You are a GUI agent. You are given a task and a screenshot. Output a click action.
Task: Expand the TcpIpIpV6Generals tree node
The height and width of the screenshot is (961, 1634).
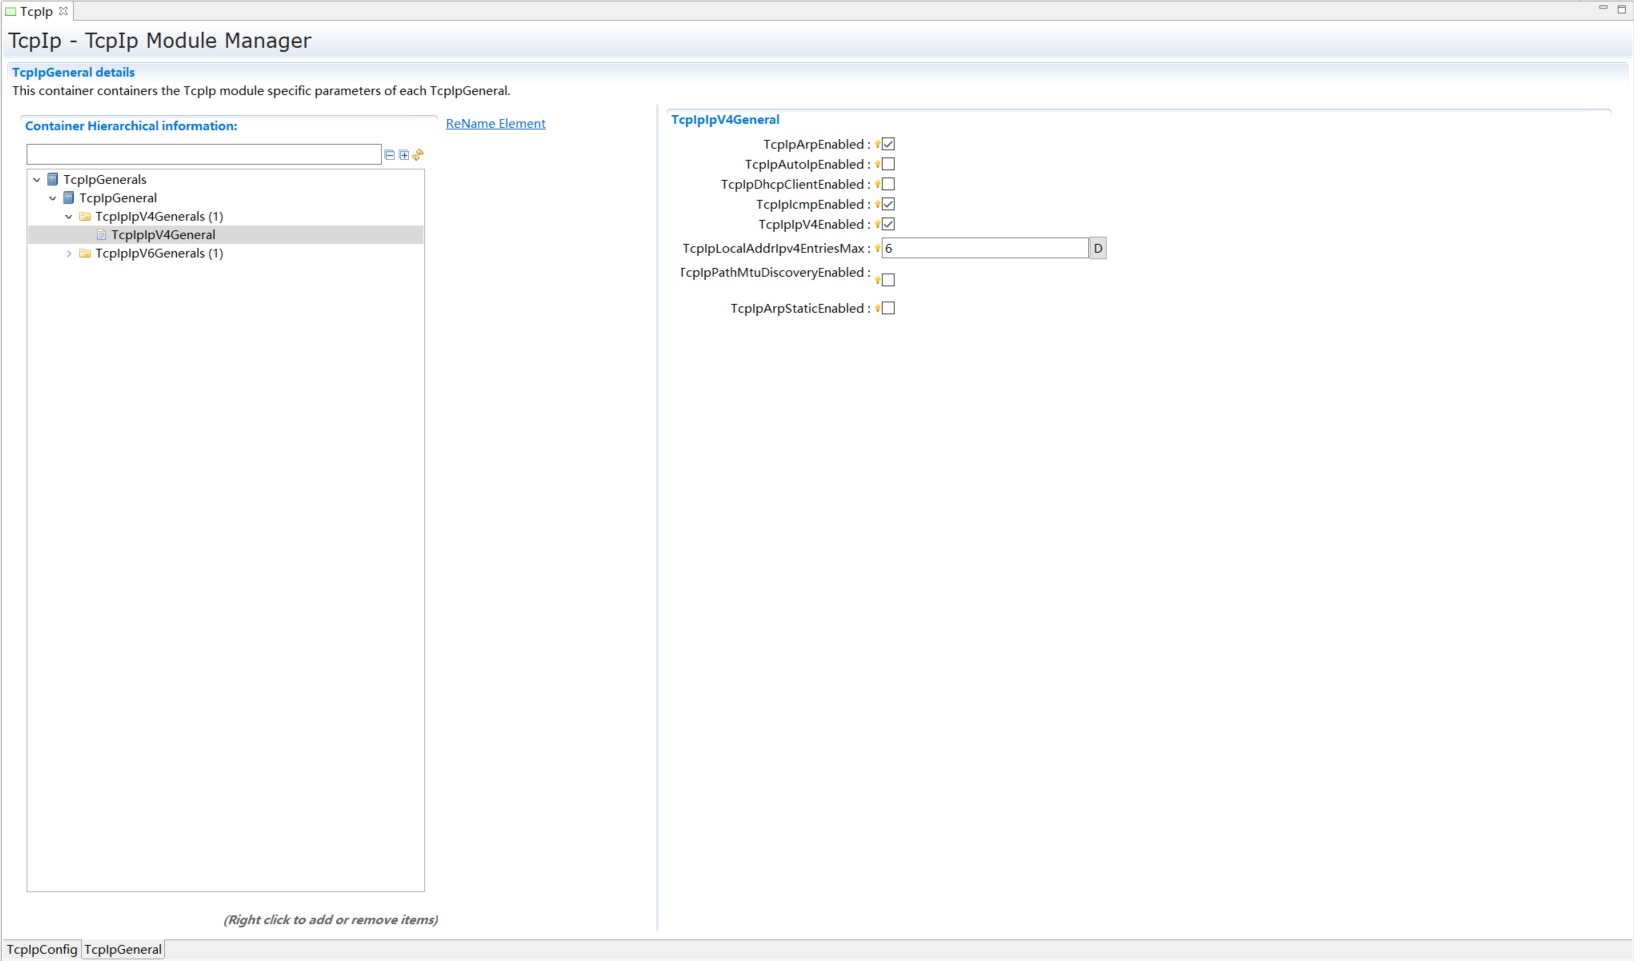click(69, 254)
